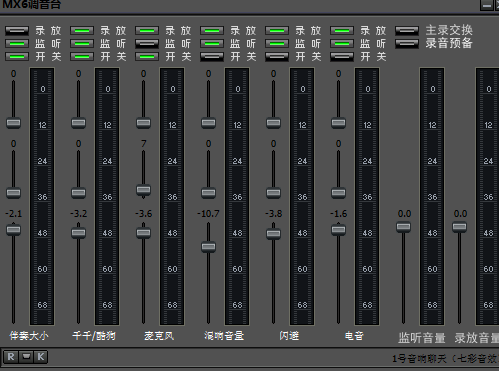
Task: Toggle 监听 on the 伴奏大小 channel
Action: click(x=17, y=44)
